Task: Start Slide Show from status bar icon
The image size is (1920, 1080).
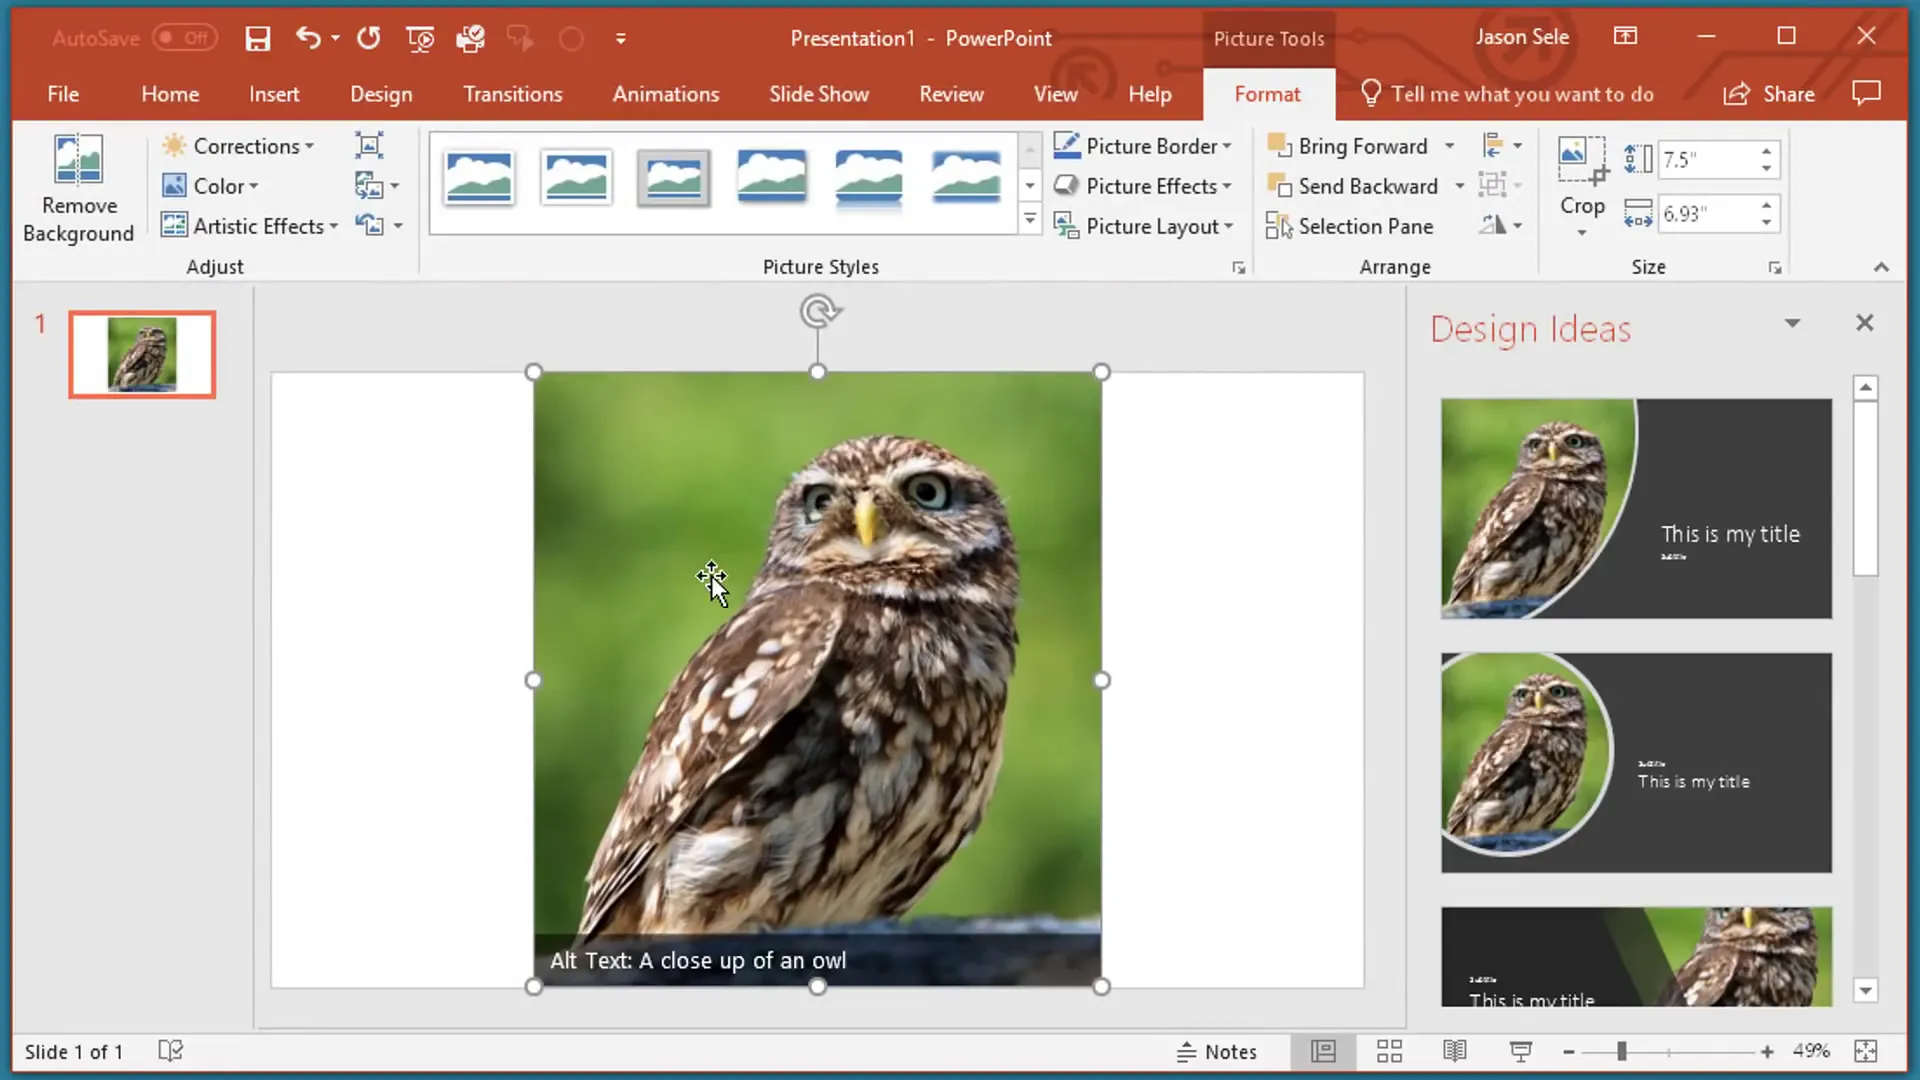Action: point(1521,1051)
